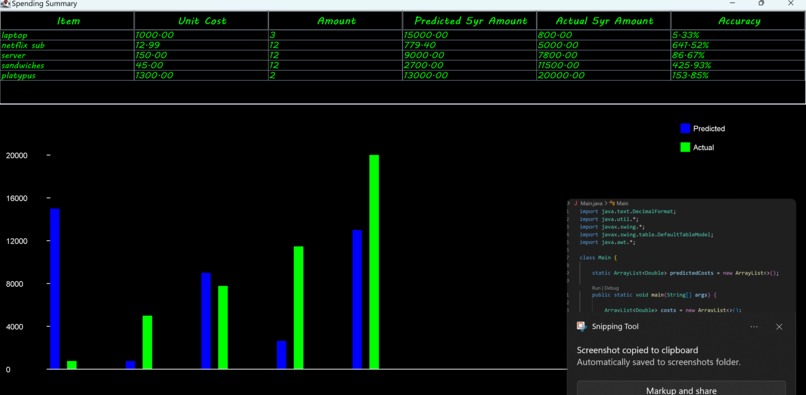Click unit cost 12.99 cell
This screenshot has width=806, height=395.
coord(202,45)
